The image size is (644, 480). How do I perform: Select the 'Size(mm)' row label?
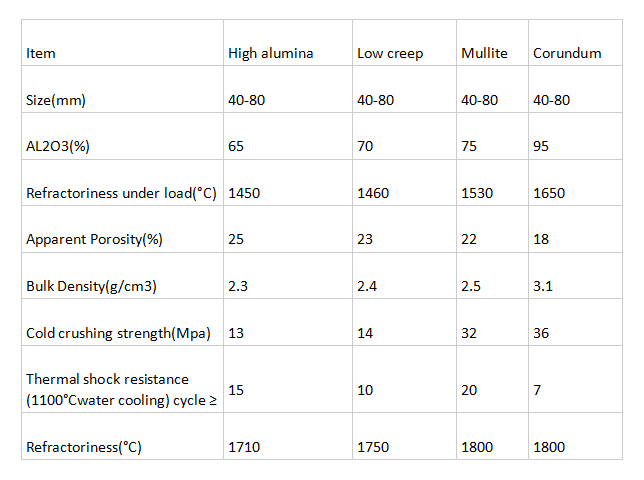(58, 100)
